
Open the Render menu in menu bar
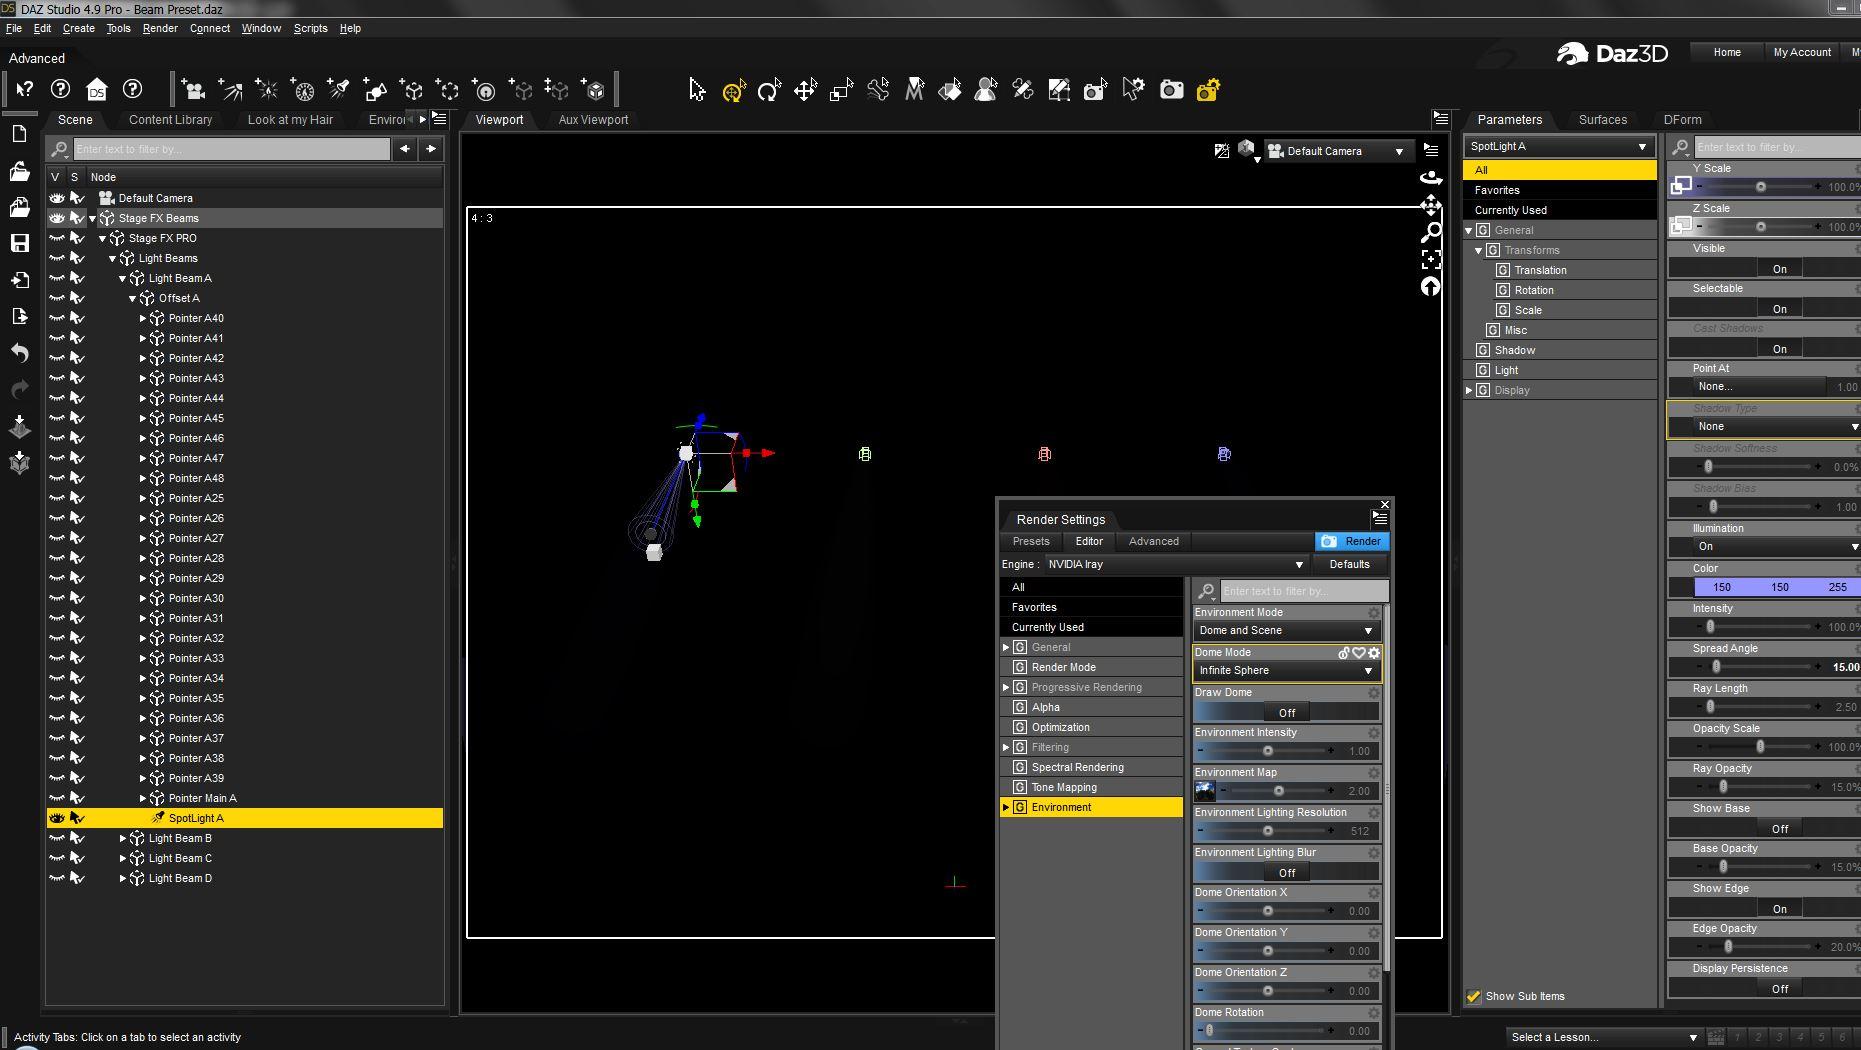pos(160,28)
